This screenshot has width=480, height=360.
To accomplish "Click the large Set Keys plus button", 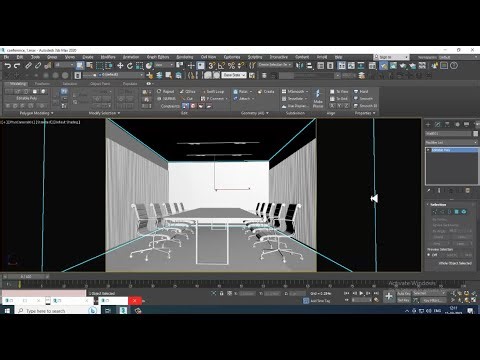I will pos(389,296).
